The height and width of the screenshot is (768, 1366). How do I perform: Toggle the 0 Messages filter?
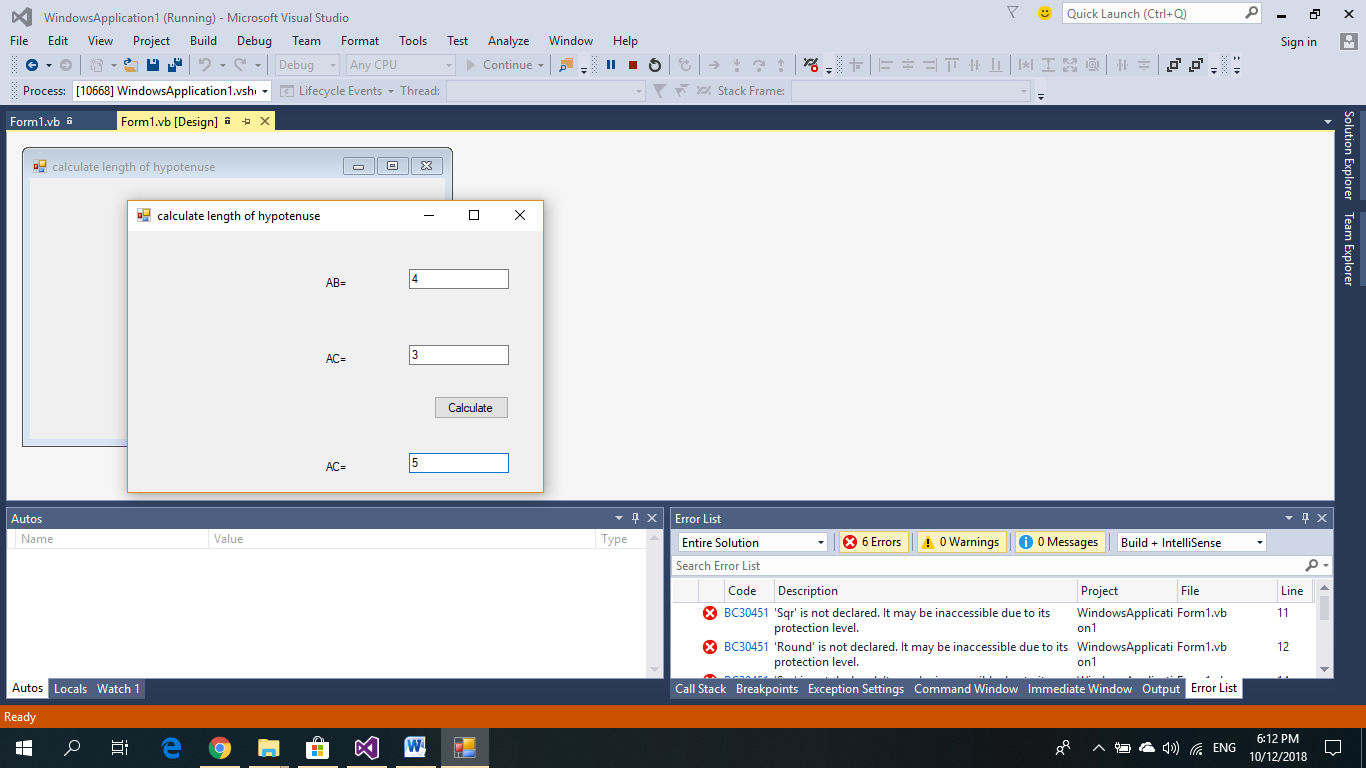(x=1060, y=542)
